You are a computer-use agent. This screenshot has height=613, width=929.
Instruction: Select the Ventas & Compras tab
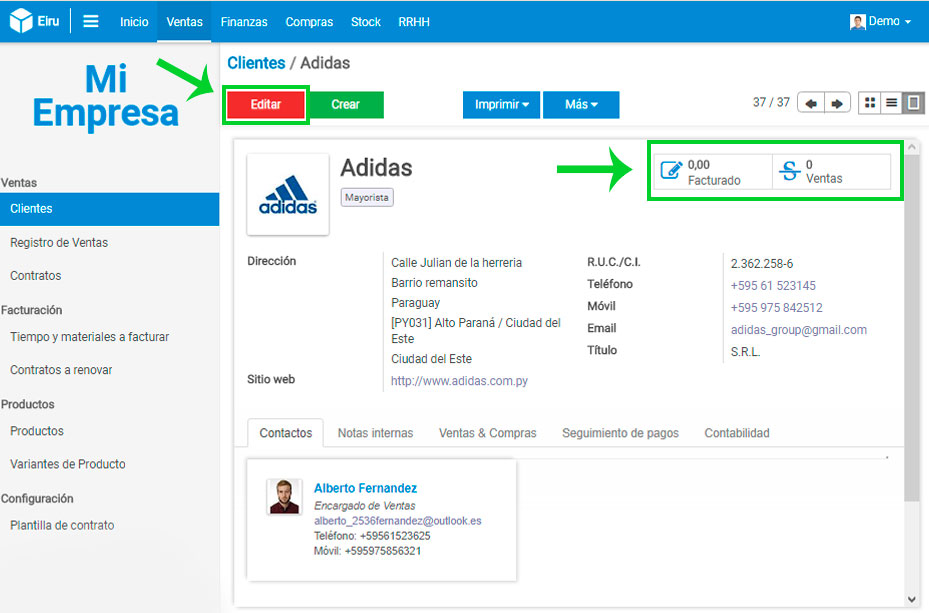[x=488, y=433]
